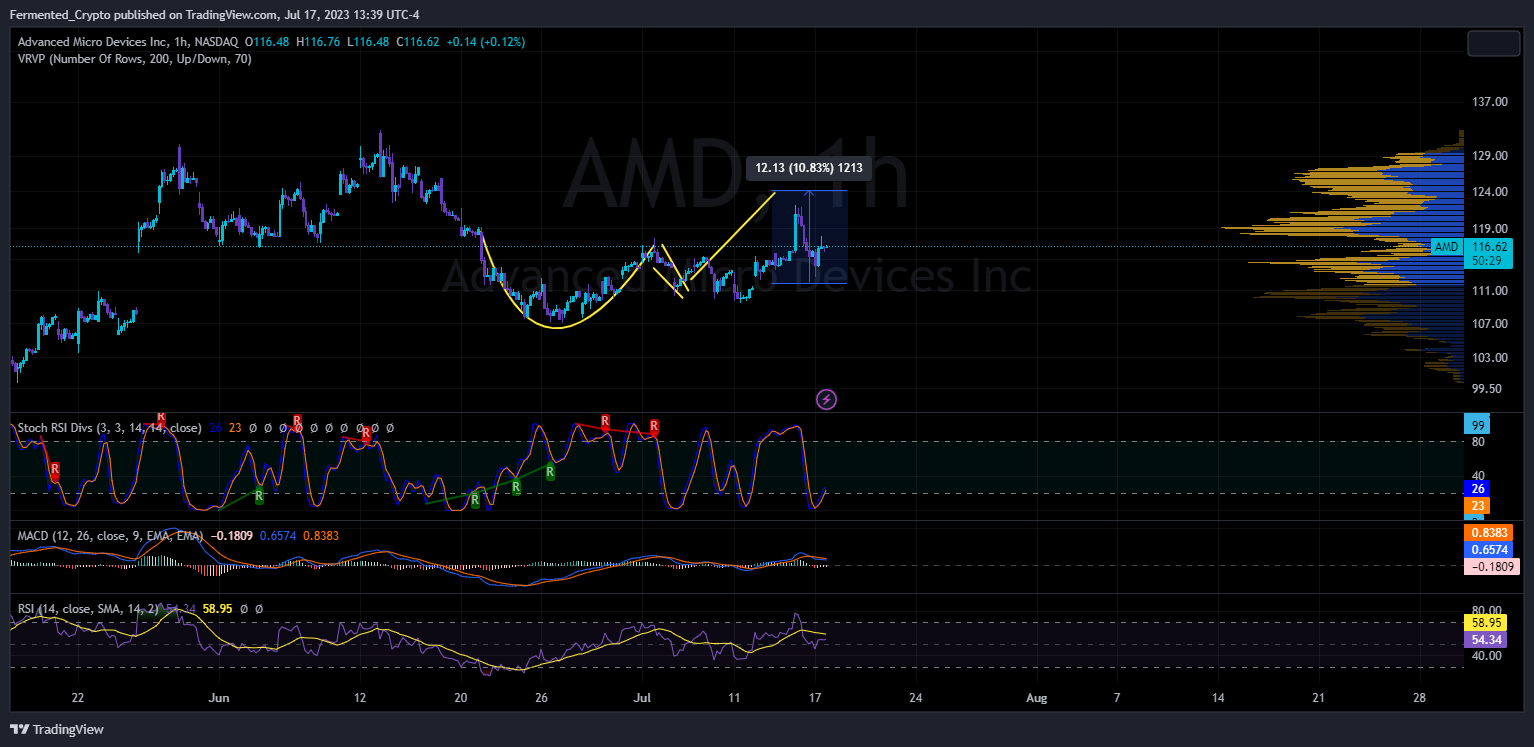
Task: Click the Jul label on the time axis
Action: 643,697
